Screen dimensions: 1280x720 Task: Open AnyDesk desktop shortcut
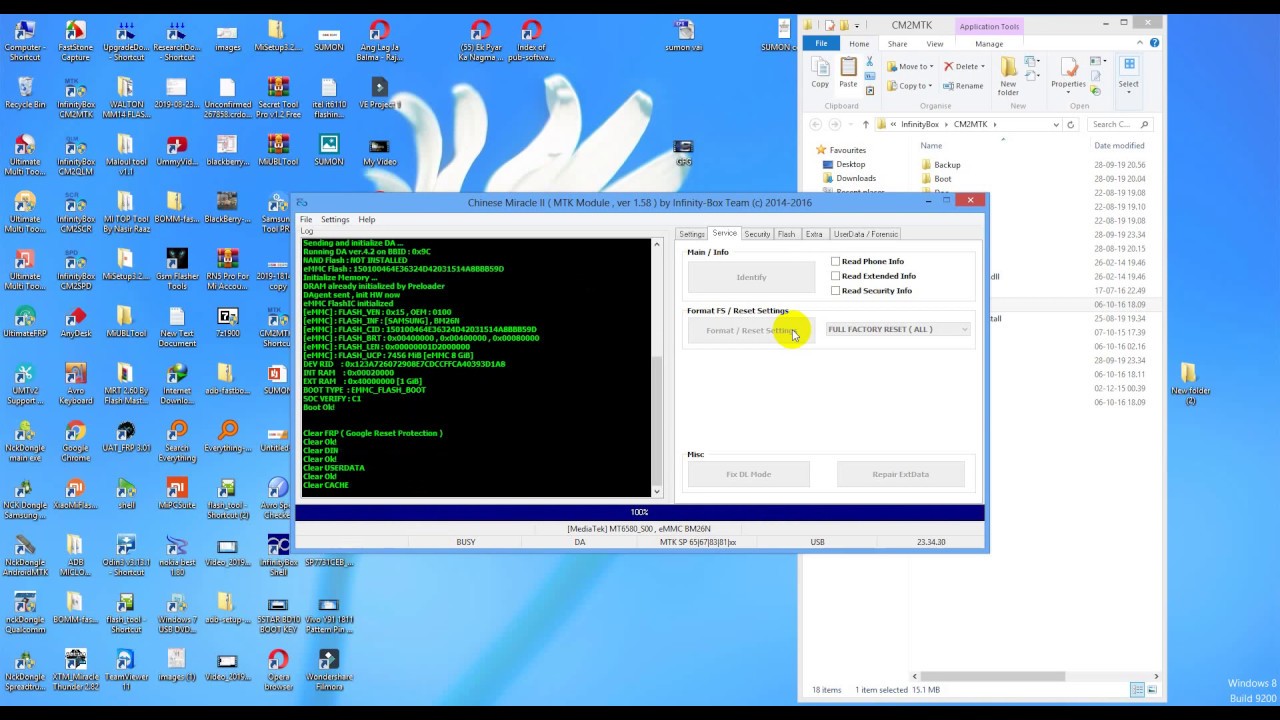pos(75,322)
